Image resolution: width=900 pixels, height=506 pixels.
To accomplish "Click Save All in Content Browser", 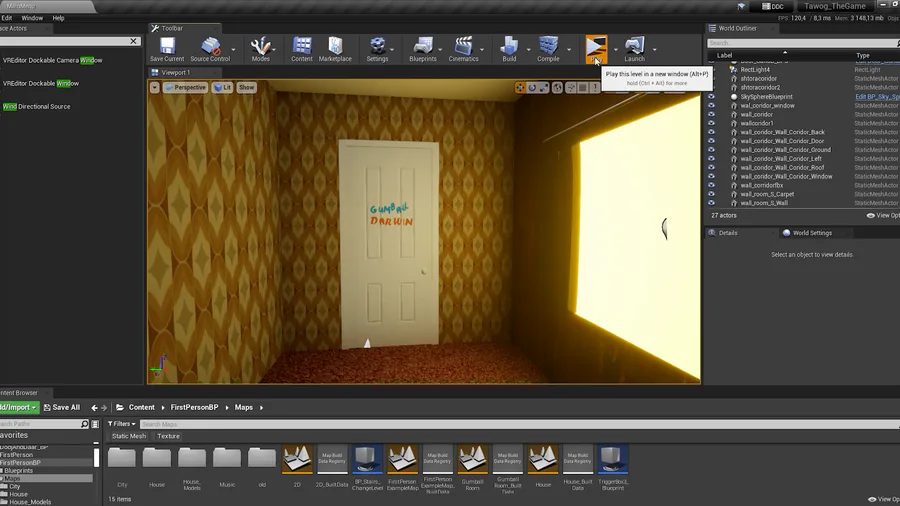I will coord(62,408).
